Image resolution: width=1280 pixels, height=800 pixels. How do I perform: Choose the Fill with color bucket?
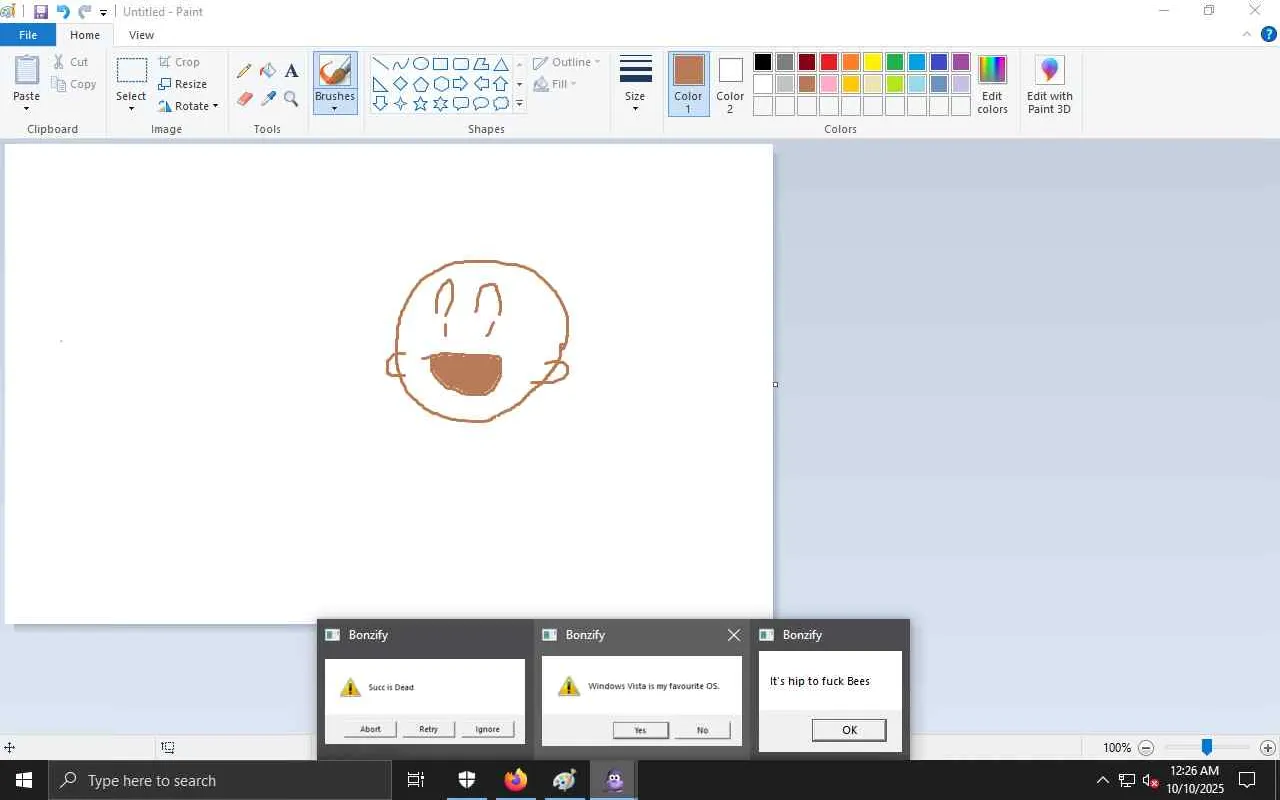(268, 71)
